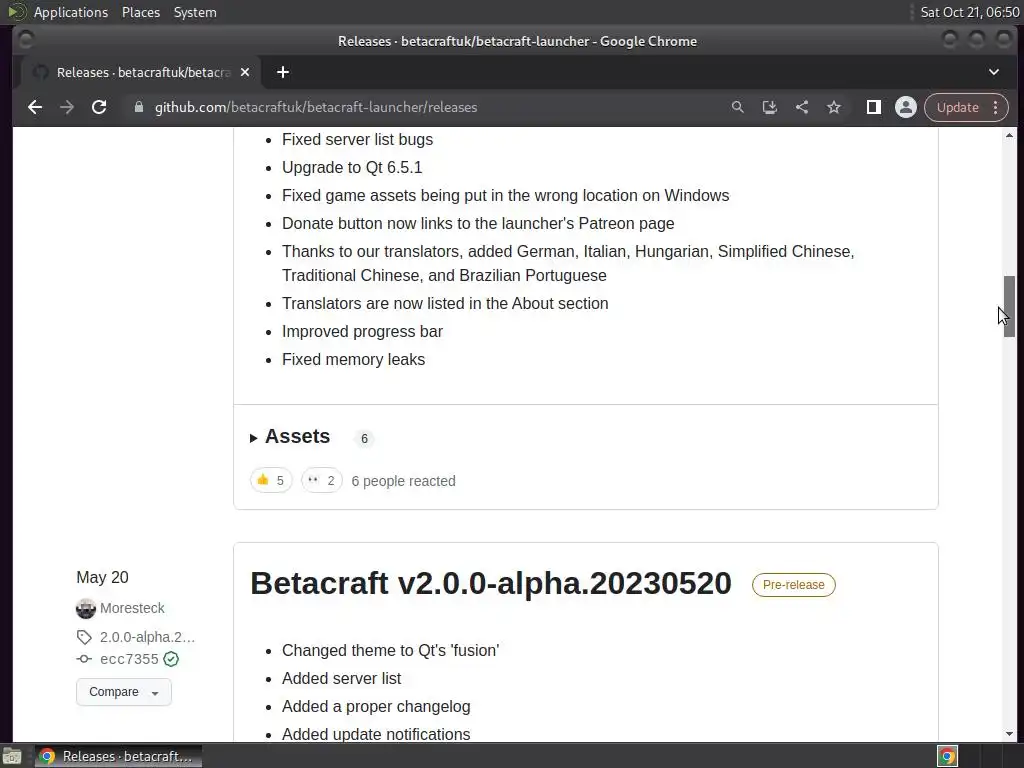Click the scrollbar down arrow

point(1010,733)
